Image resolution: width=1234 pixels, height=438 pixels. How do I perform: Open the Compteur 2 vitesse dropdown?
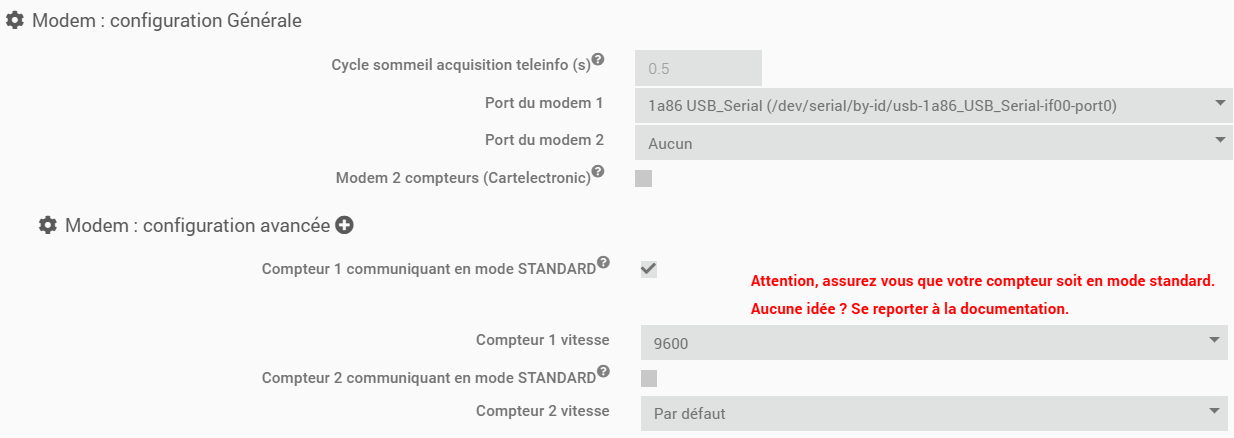tap(936, 412)
